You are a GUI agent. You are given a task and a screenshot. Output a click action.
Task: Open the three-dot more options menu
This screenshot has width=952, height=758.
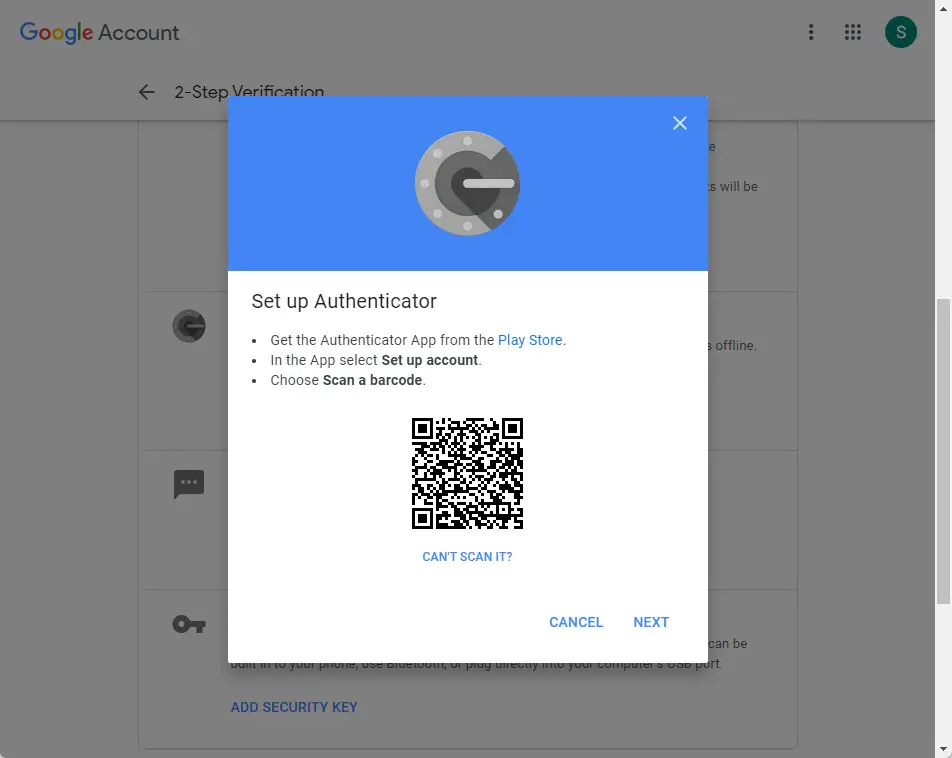(811, 32)
